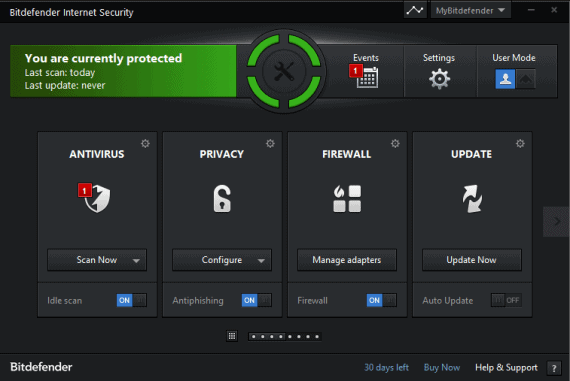
Task: Click the 'Last scan: today' text
Action: click(60, 73)
